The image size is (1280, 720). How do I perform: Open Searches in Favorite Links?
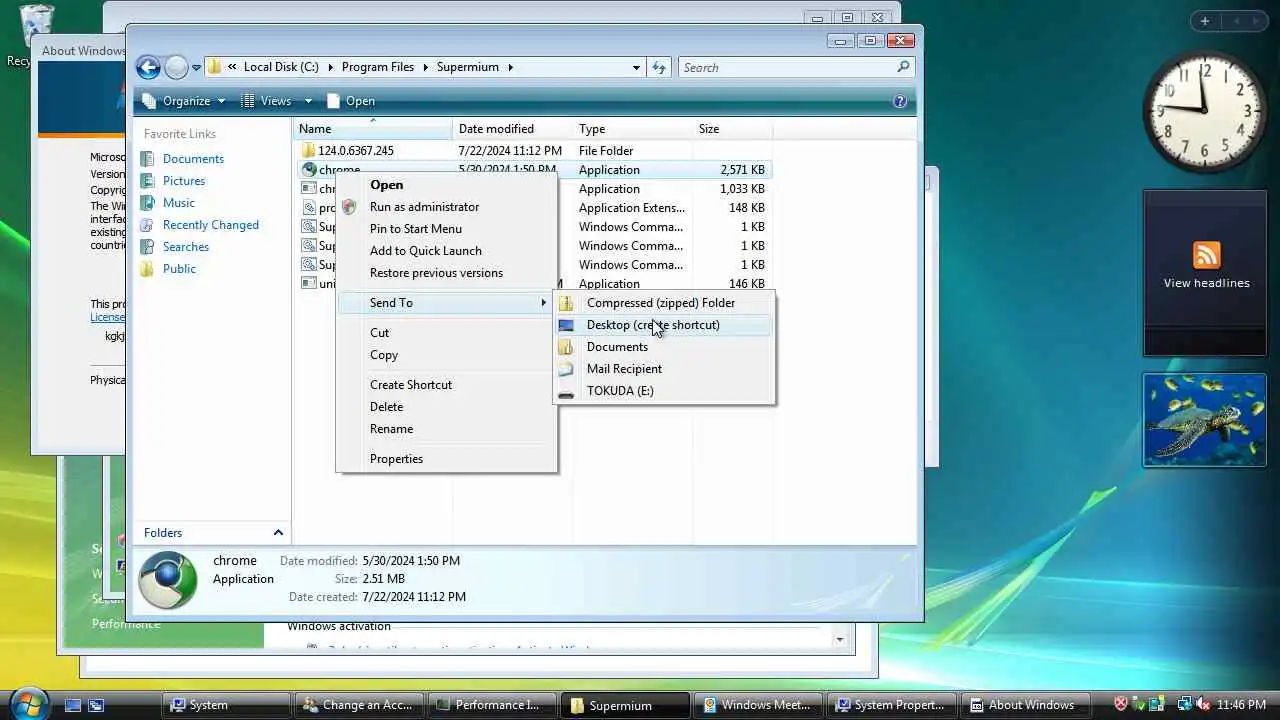pyautogui.click(x=186, y=247)
